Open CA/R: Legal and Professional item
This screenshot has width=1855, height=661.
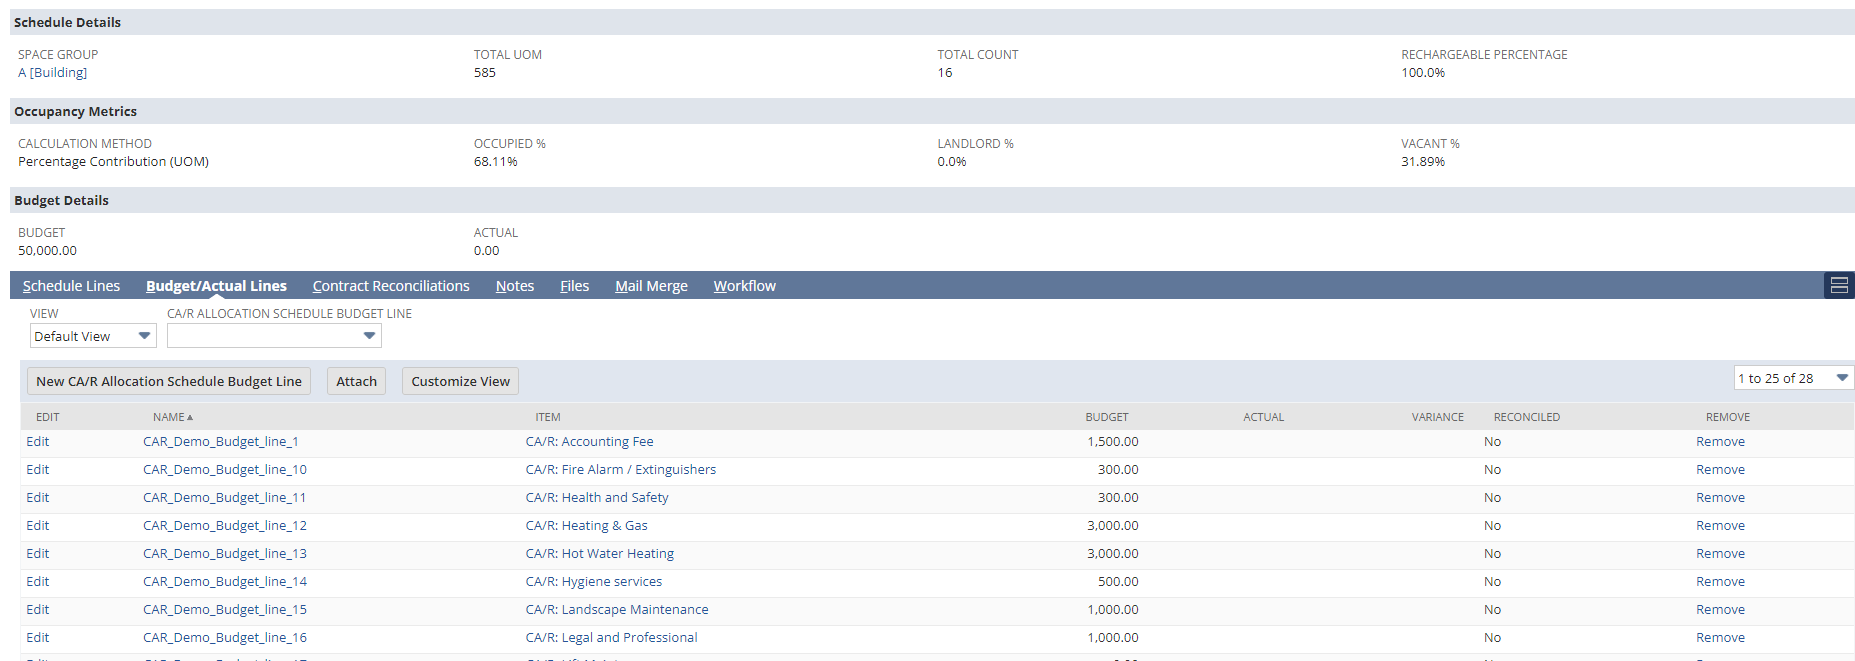611,637
